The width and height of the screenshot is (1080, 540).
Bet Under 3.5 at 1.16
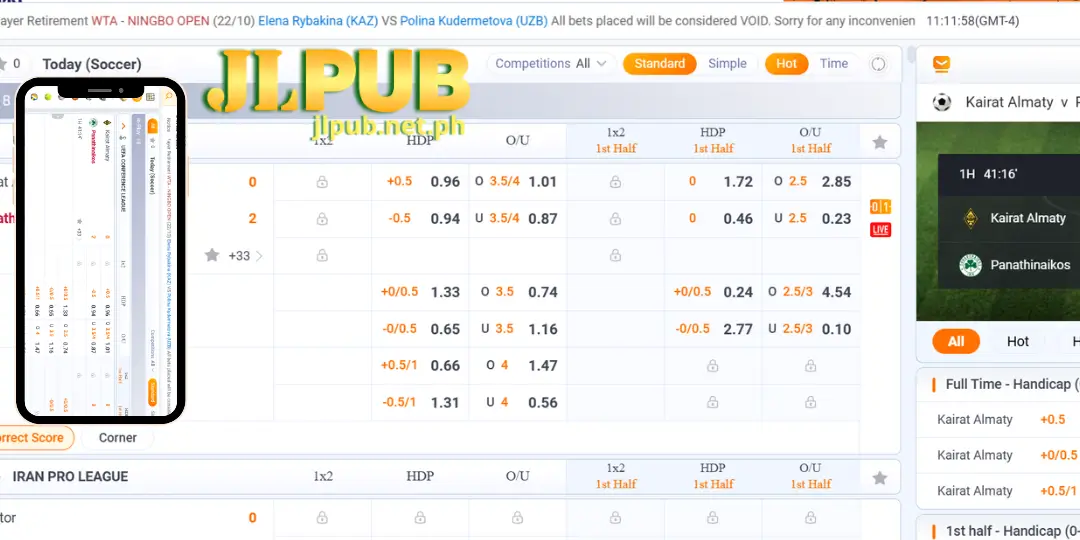coord(517,329)
